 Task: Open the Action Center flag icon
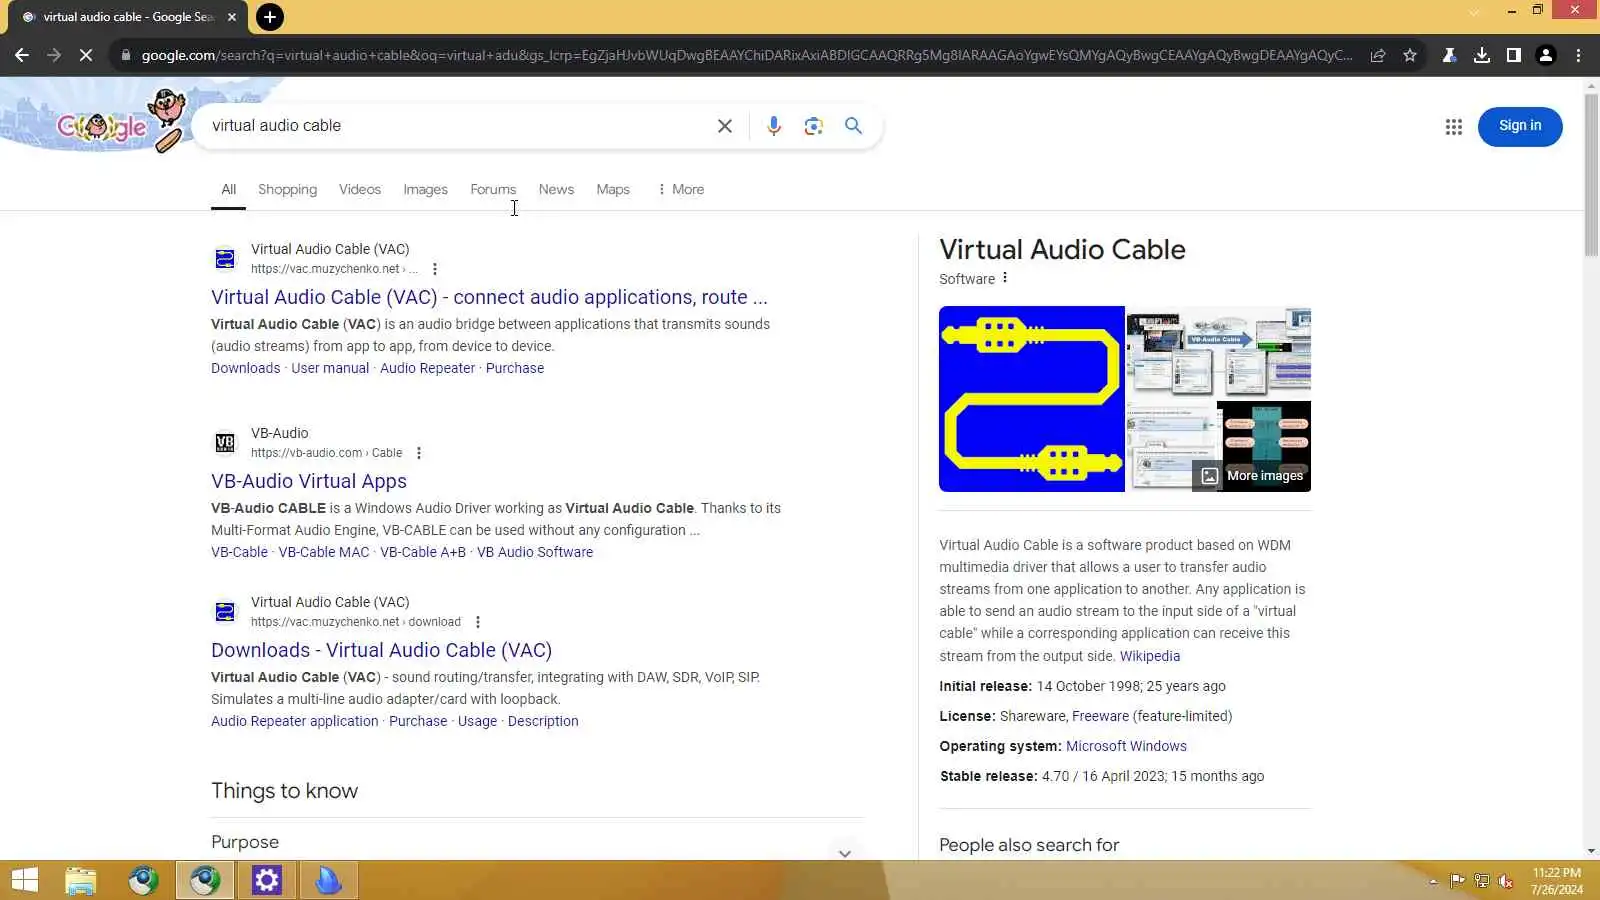pyautogui.click(x=1458, y=881)
